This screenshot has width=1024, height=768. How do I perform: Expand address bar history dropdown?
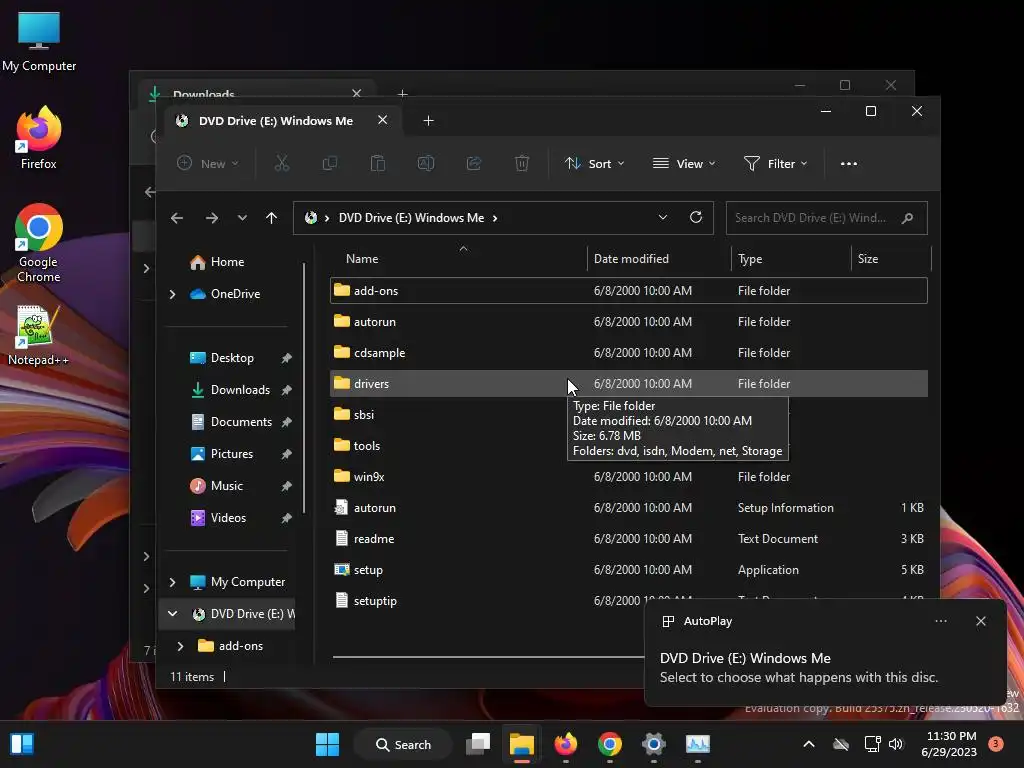(663, 217)
